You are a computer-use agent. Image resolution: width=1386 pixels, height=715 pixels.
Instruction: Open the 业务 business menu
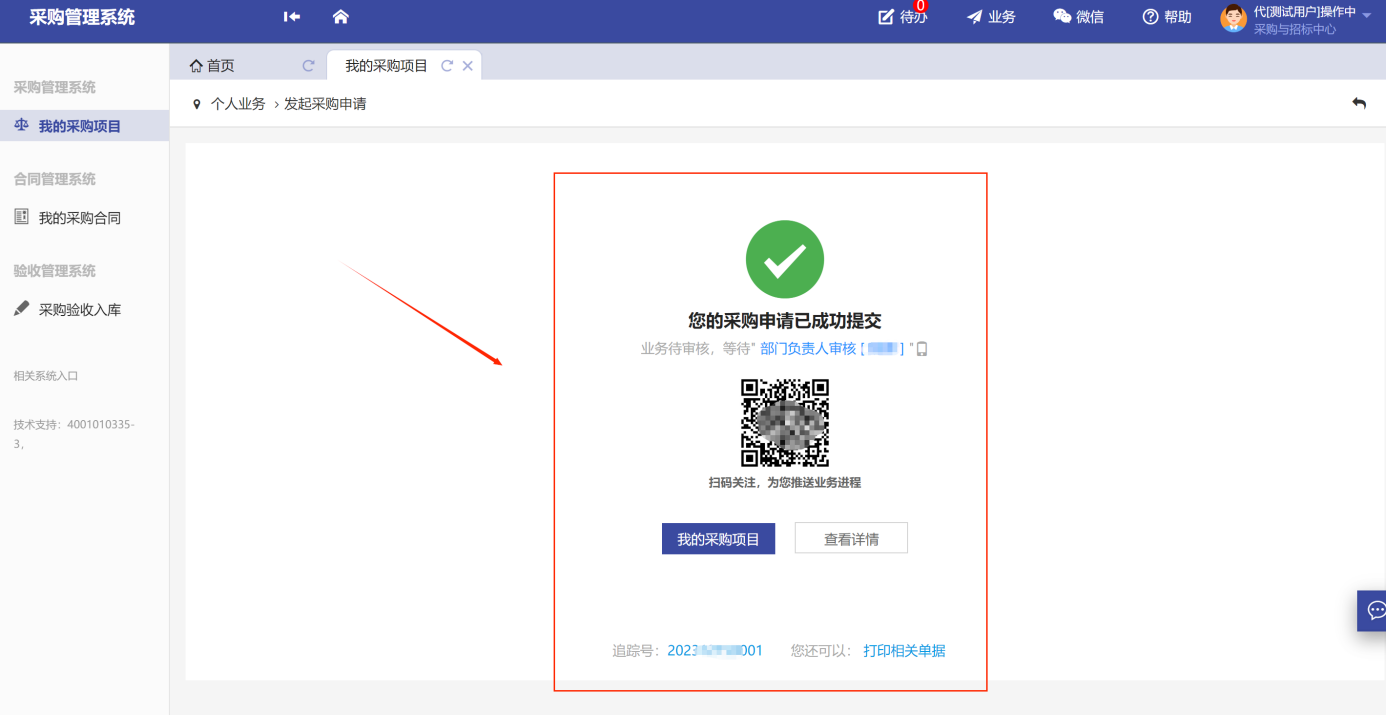(x=990, y=17)
